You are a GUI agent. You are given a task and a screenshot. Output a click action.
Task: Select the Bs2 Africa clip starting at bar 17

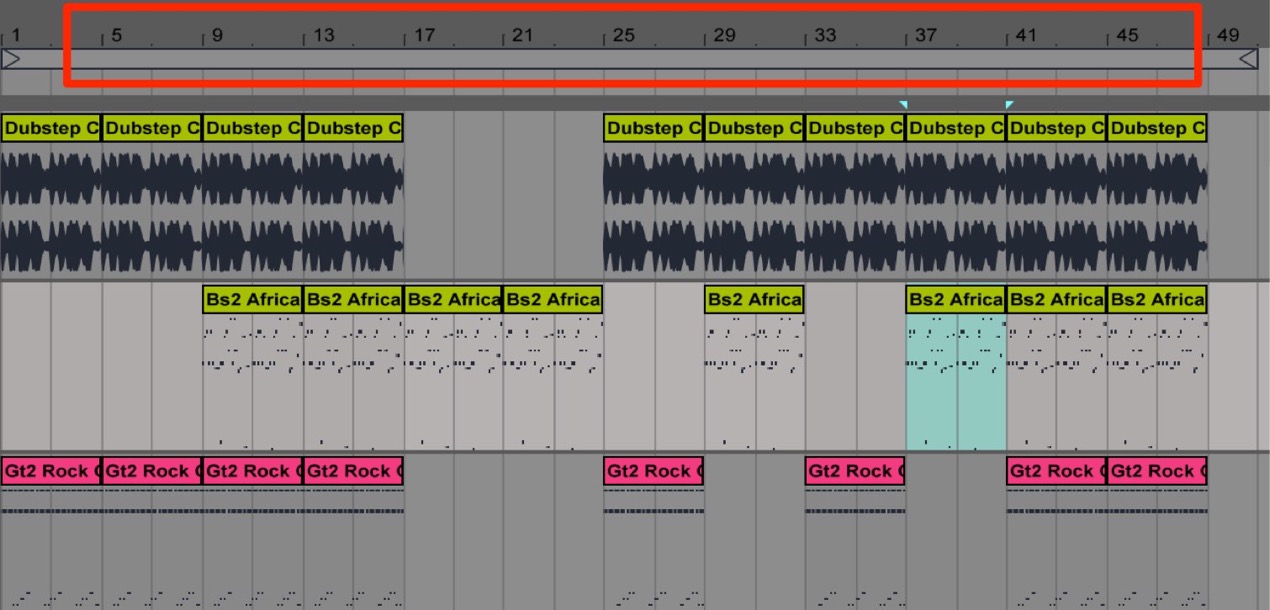click(454, 299)
